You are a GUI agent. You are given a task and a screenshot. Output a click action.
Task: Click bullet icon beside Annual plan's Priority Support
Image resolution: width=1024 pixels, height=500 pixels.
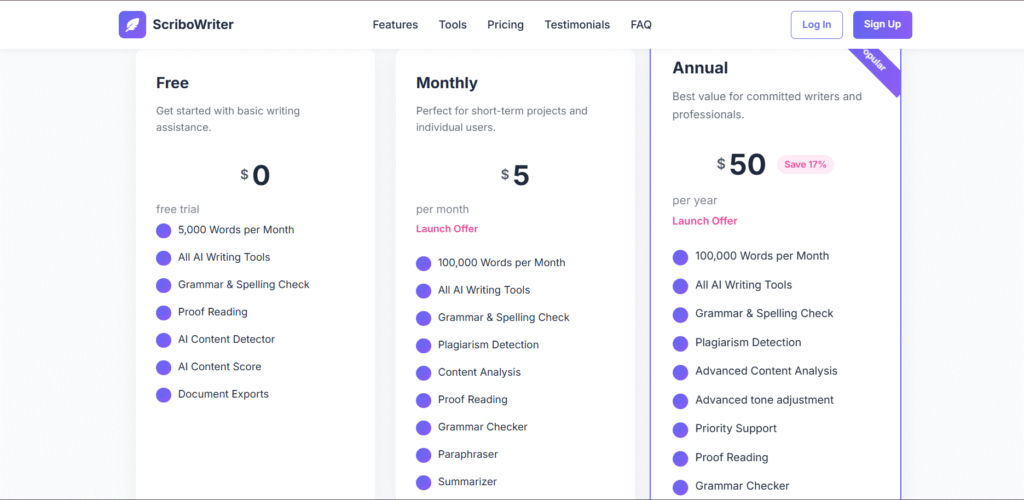pyautogui.click(x=681, y=429)
